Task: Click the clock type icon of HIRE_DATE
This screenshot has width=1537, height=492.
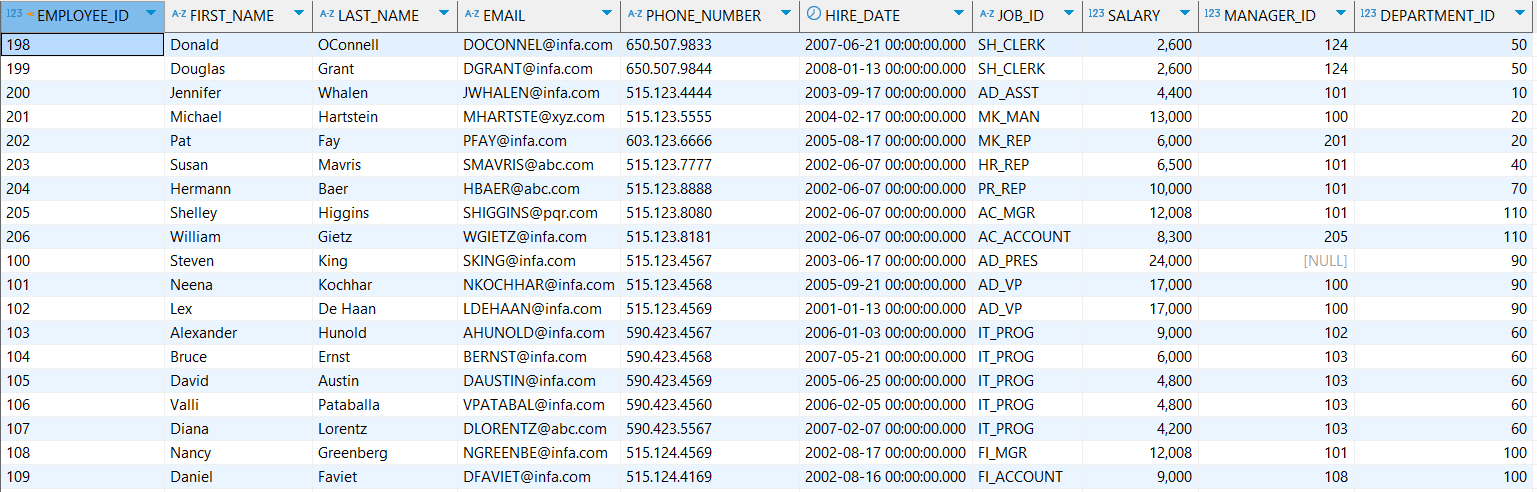Action: (813, 15)
